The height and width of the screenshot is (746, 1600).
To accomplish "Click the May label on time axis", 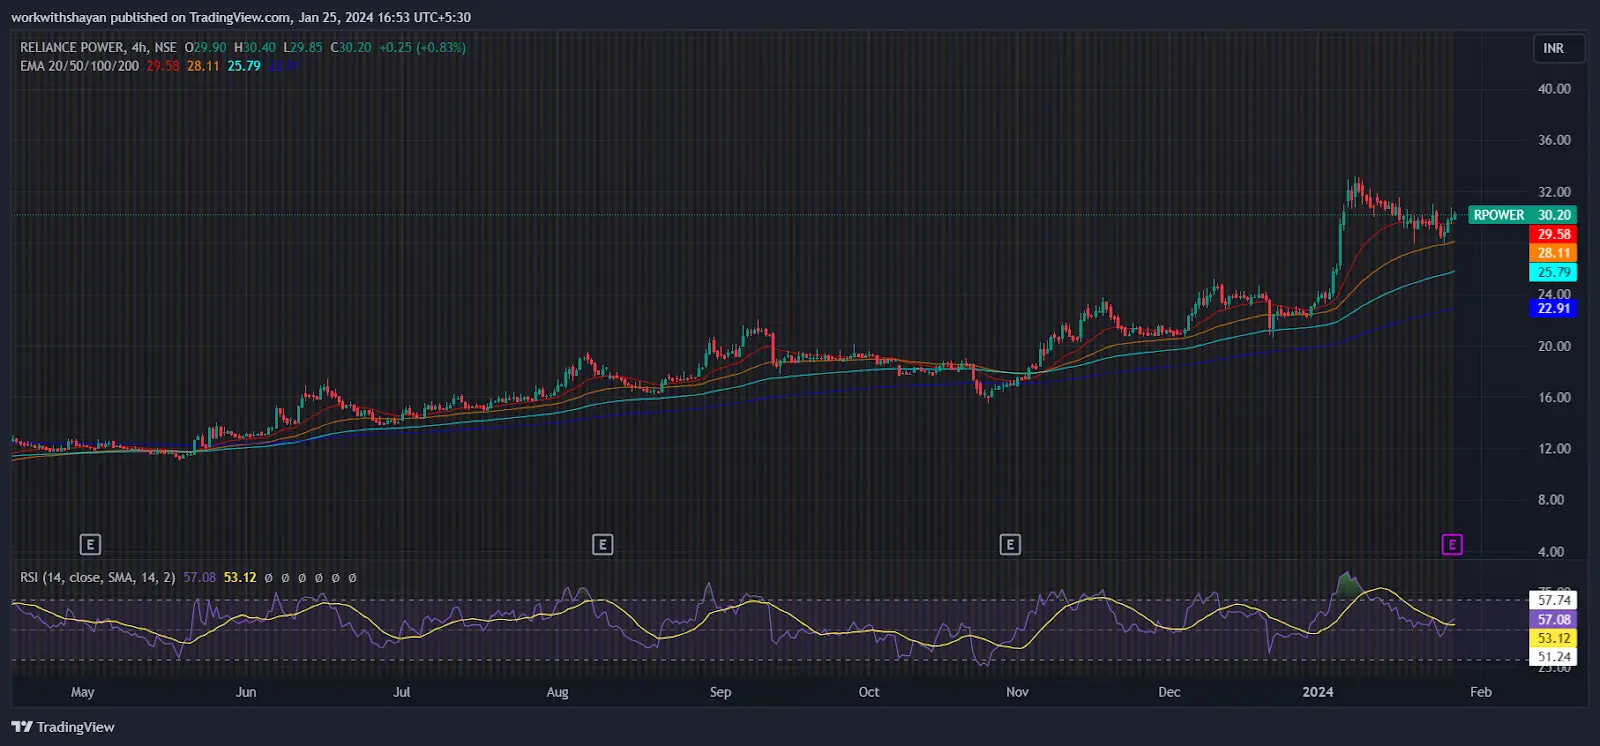I will (83, 692).
